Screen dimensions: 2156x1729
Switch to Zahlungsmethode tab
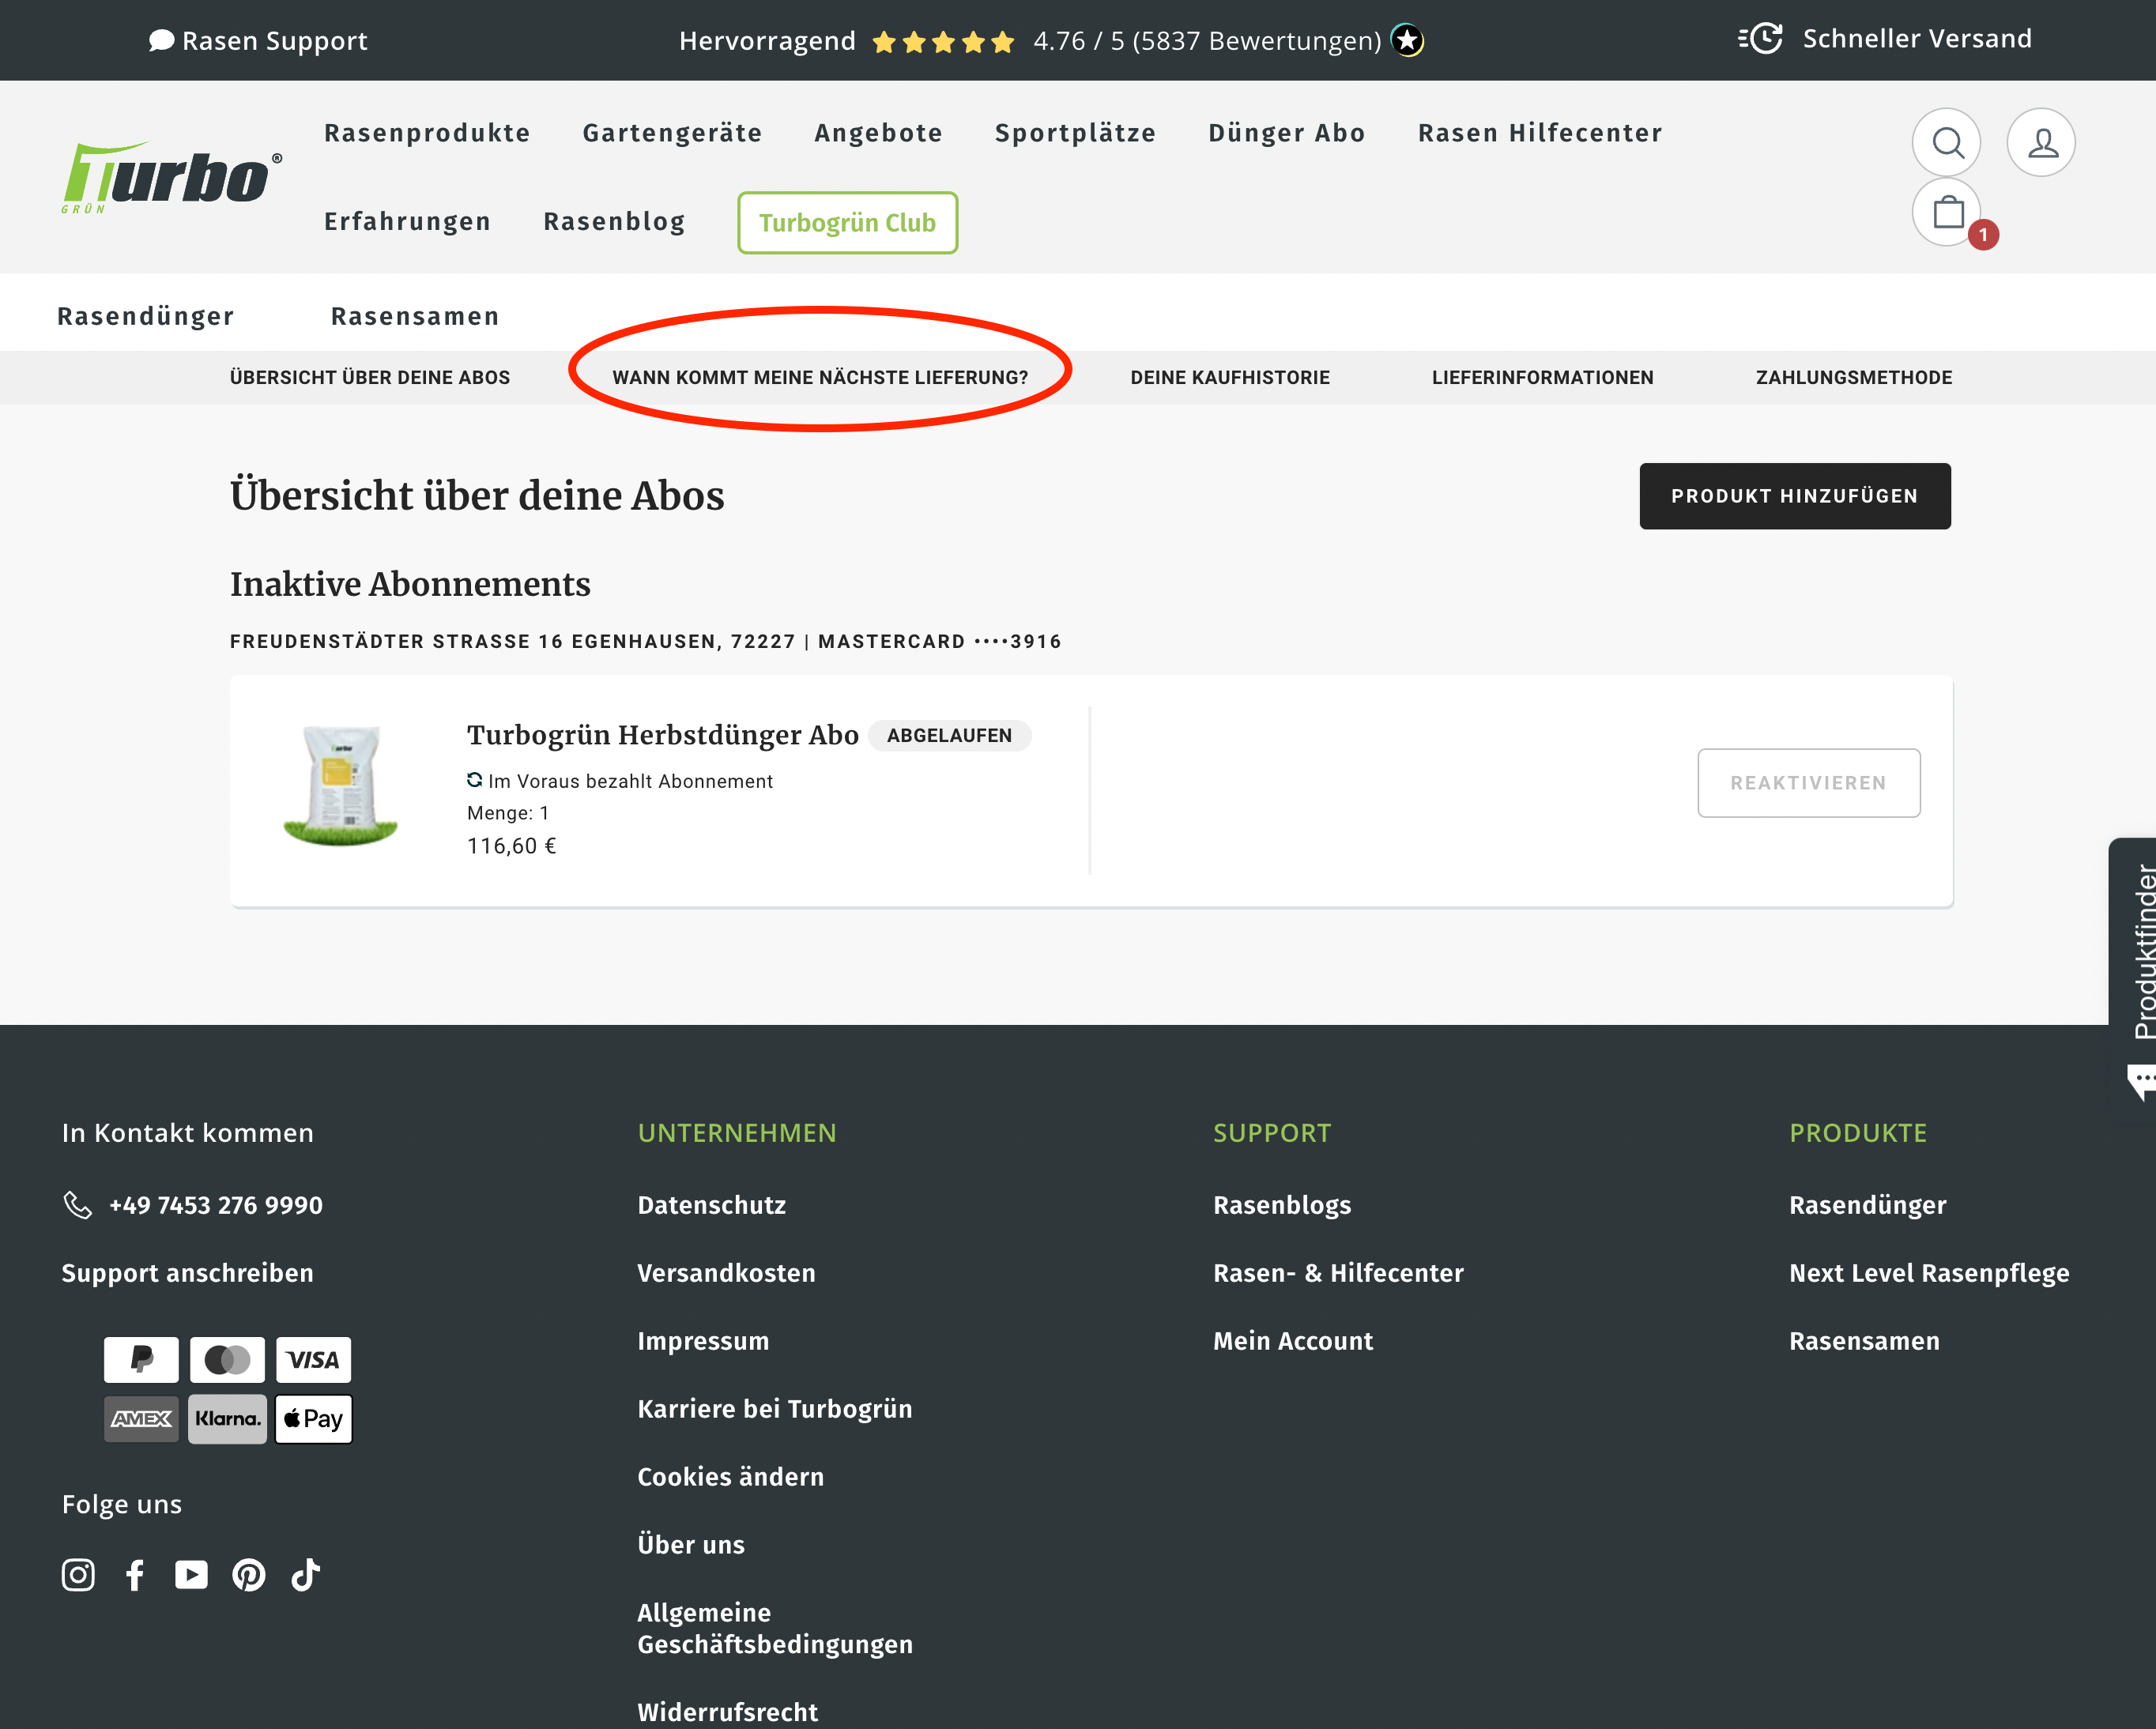[1854, 377]
